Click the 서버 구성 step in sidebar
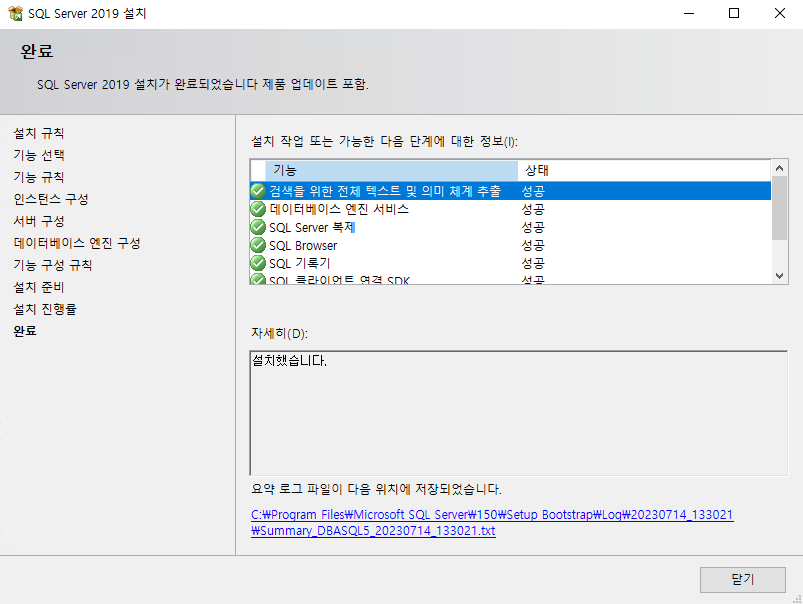Screen dimensions: 803x604 (39, 221)
